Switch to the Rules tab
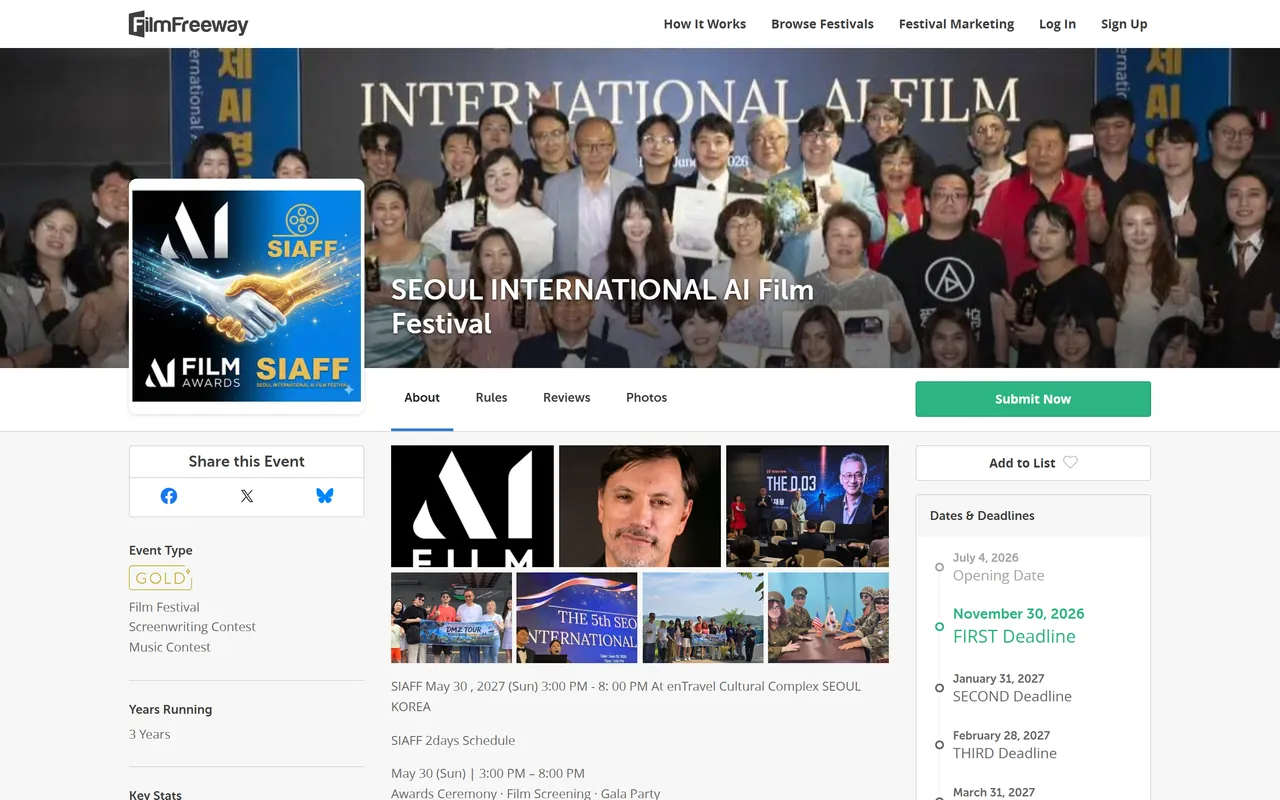This screenshot has height=800, width=1280. 491,398
